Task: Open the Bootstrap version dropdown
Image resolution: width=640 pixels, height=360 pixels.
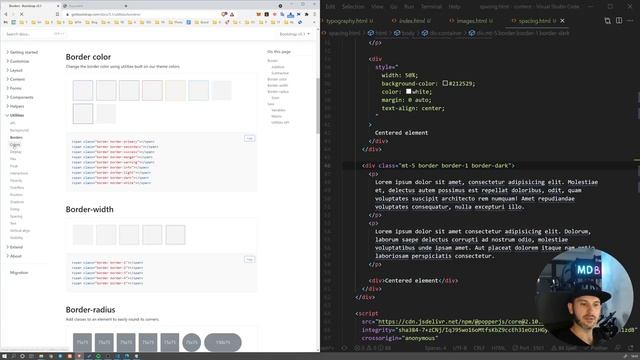Action: tap(294, 34)
